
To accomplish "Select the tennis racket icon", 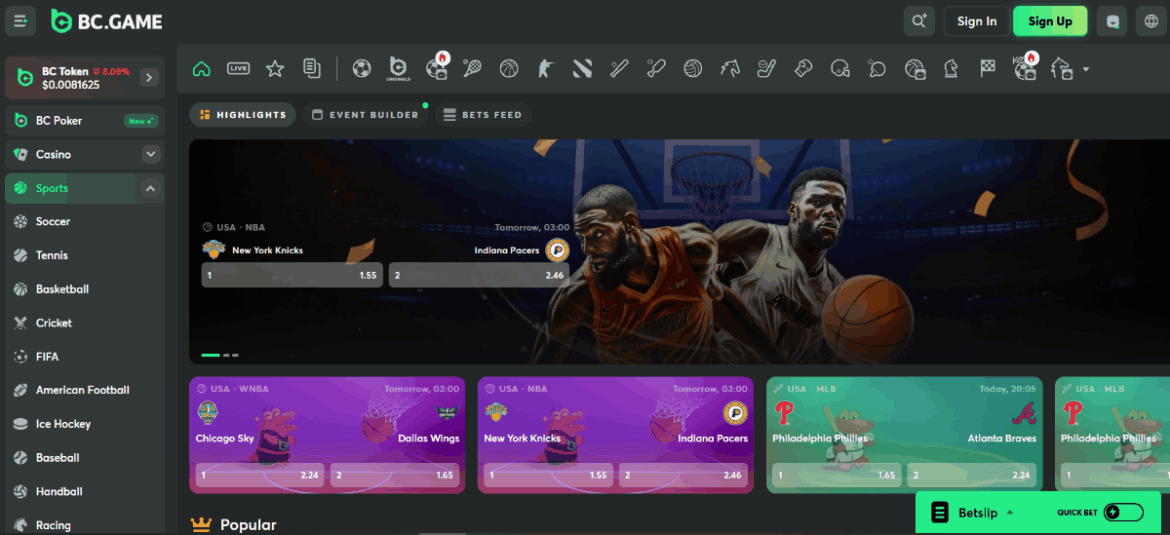I will click(x=472, y=69).
